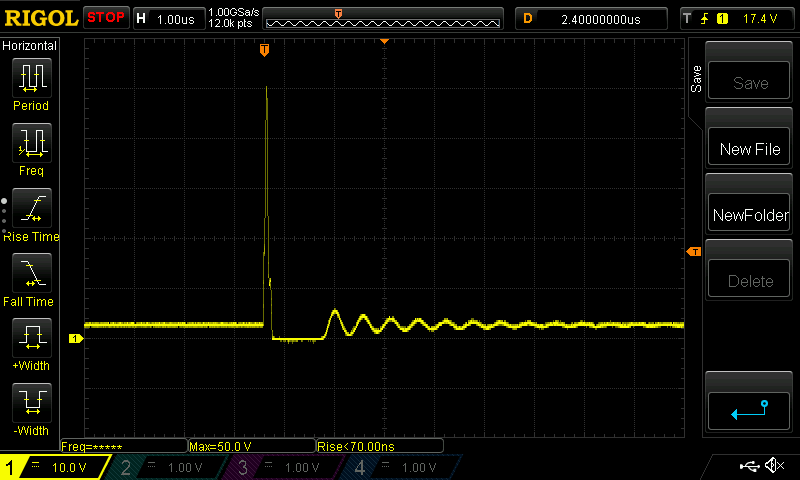This screenshot has height=480, width=800.
Task: Click the NewFolder button
Action: 749,212
